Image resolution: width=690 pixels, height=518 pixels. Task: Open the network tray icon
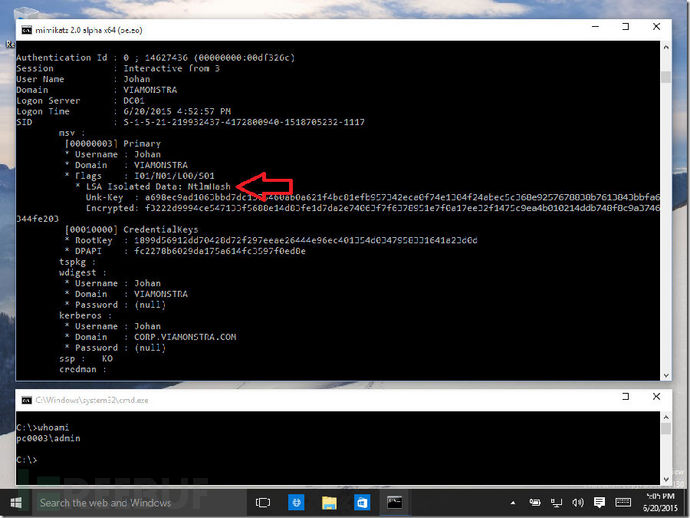click(556, 503)
